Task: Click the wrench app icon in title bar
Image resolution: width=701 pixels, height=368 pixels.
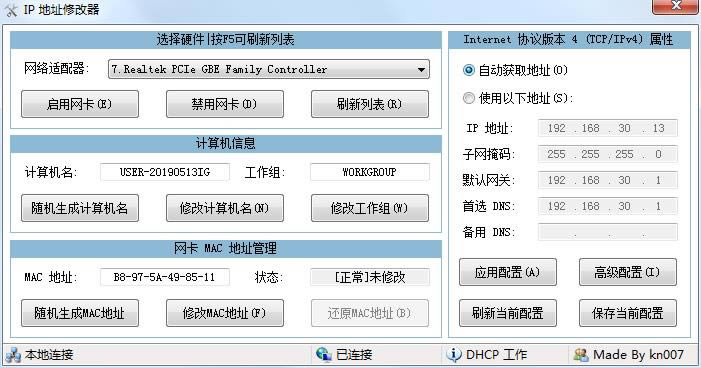Action: pyautogui.click(x=11, y=10)
